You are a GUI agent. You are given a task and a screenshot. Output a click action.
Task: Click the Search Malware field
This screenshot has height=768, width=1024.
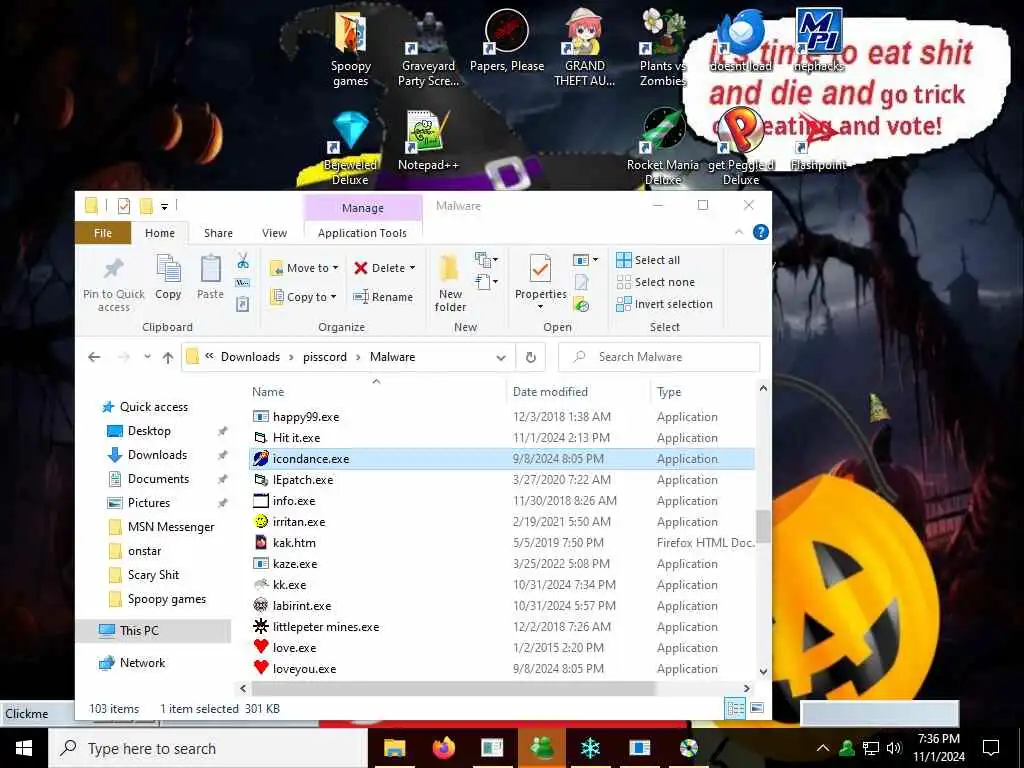pos(660,357)
